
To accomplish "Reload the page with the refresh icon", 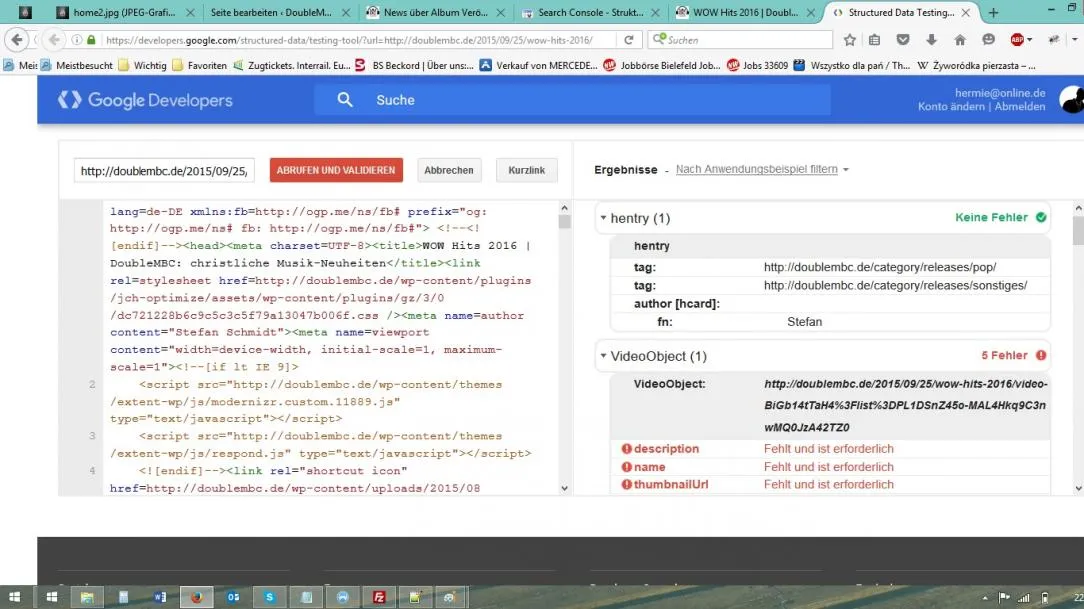I will point(628,40).
